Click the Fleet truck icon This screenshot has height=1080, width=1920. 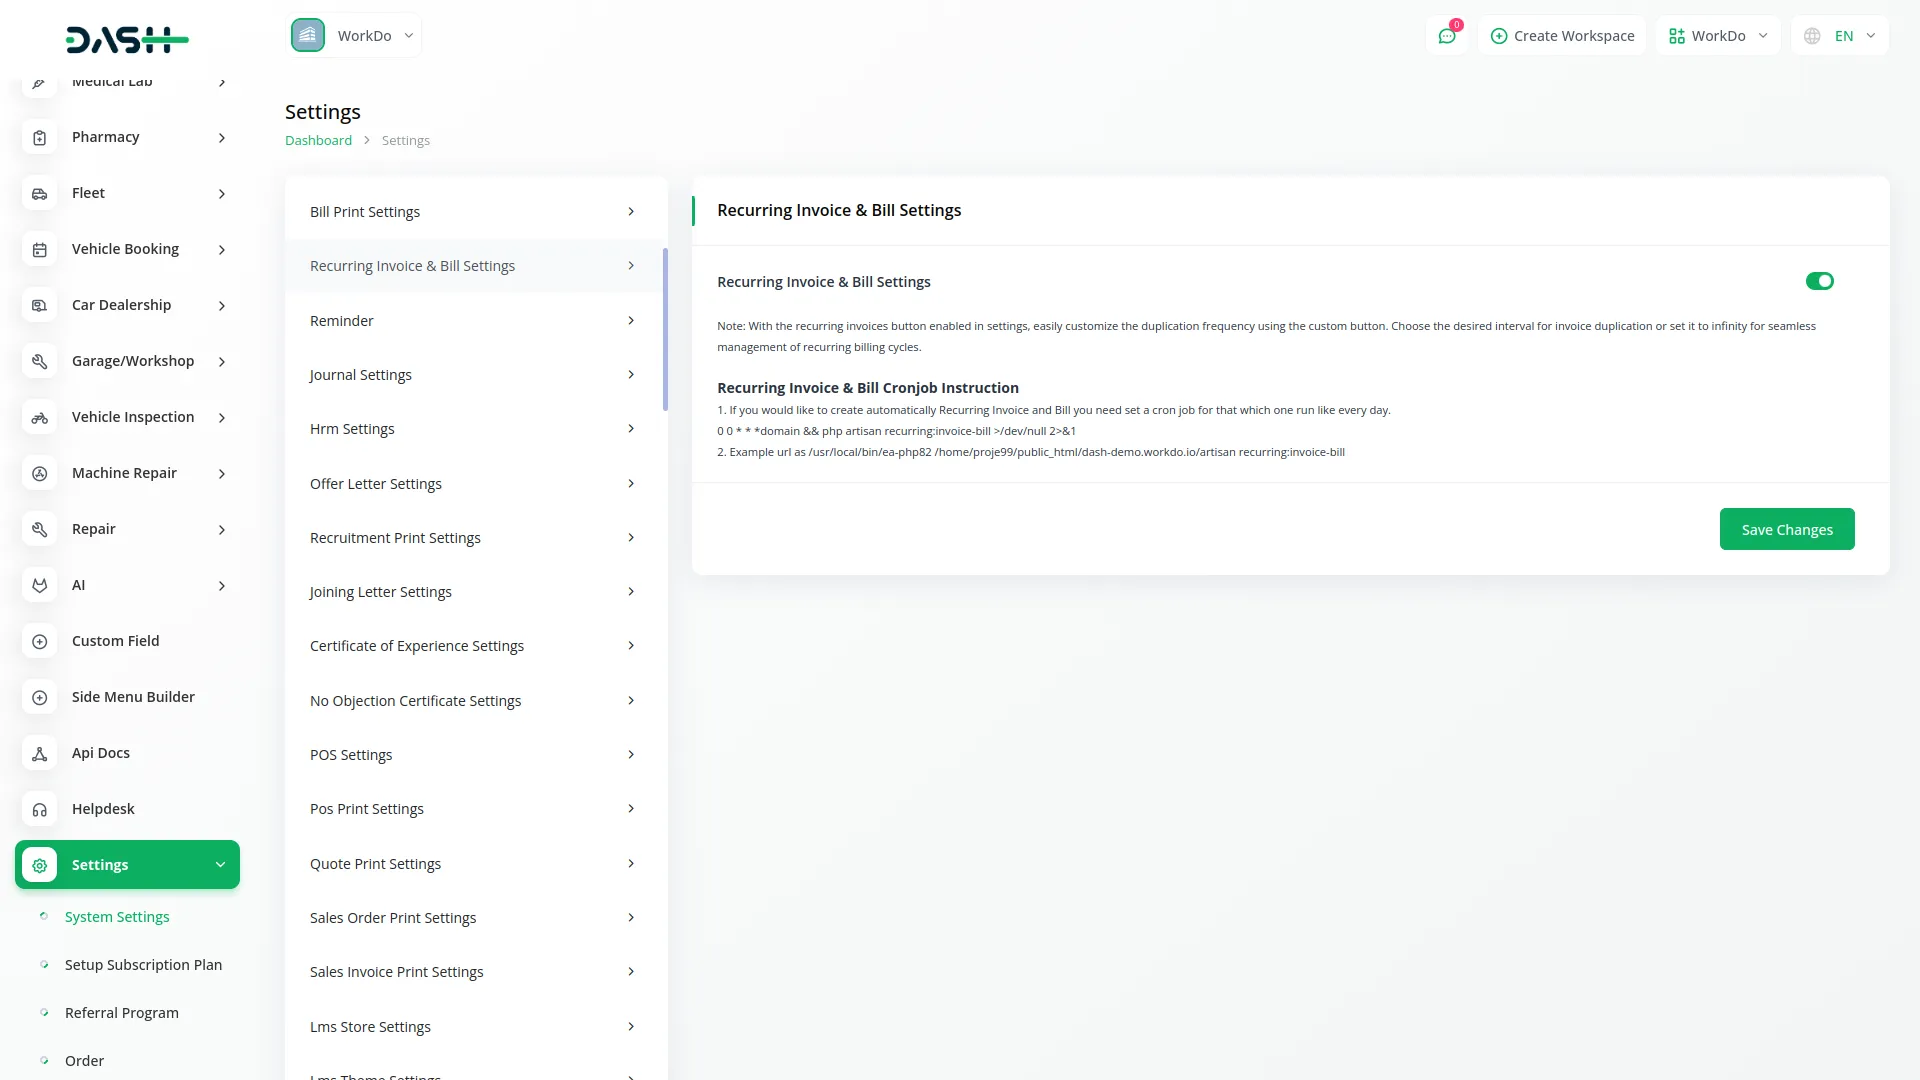click(x=39, y=194)
